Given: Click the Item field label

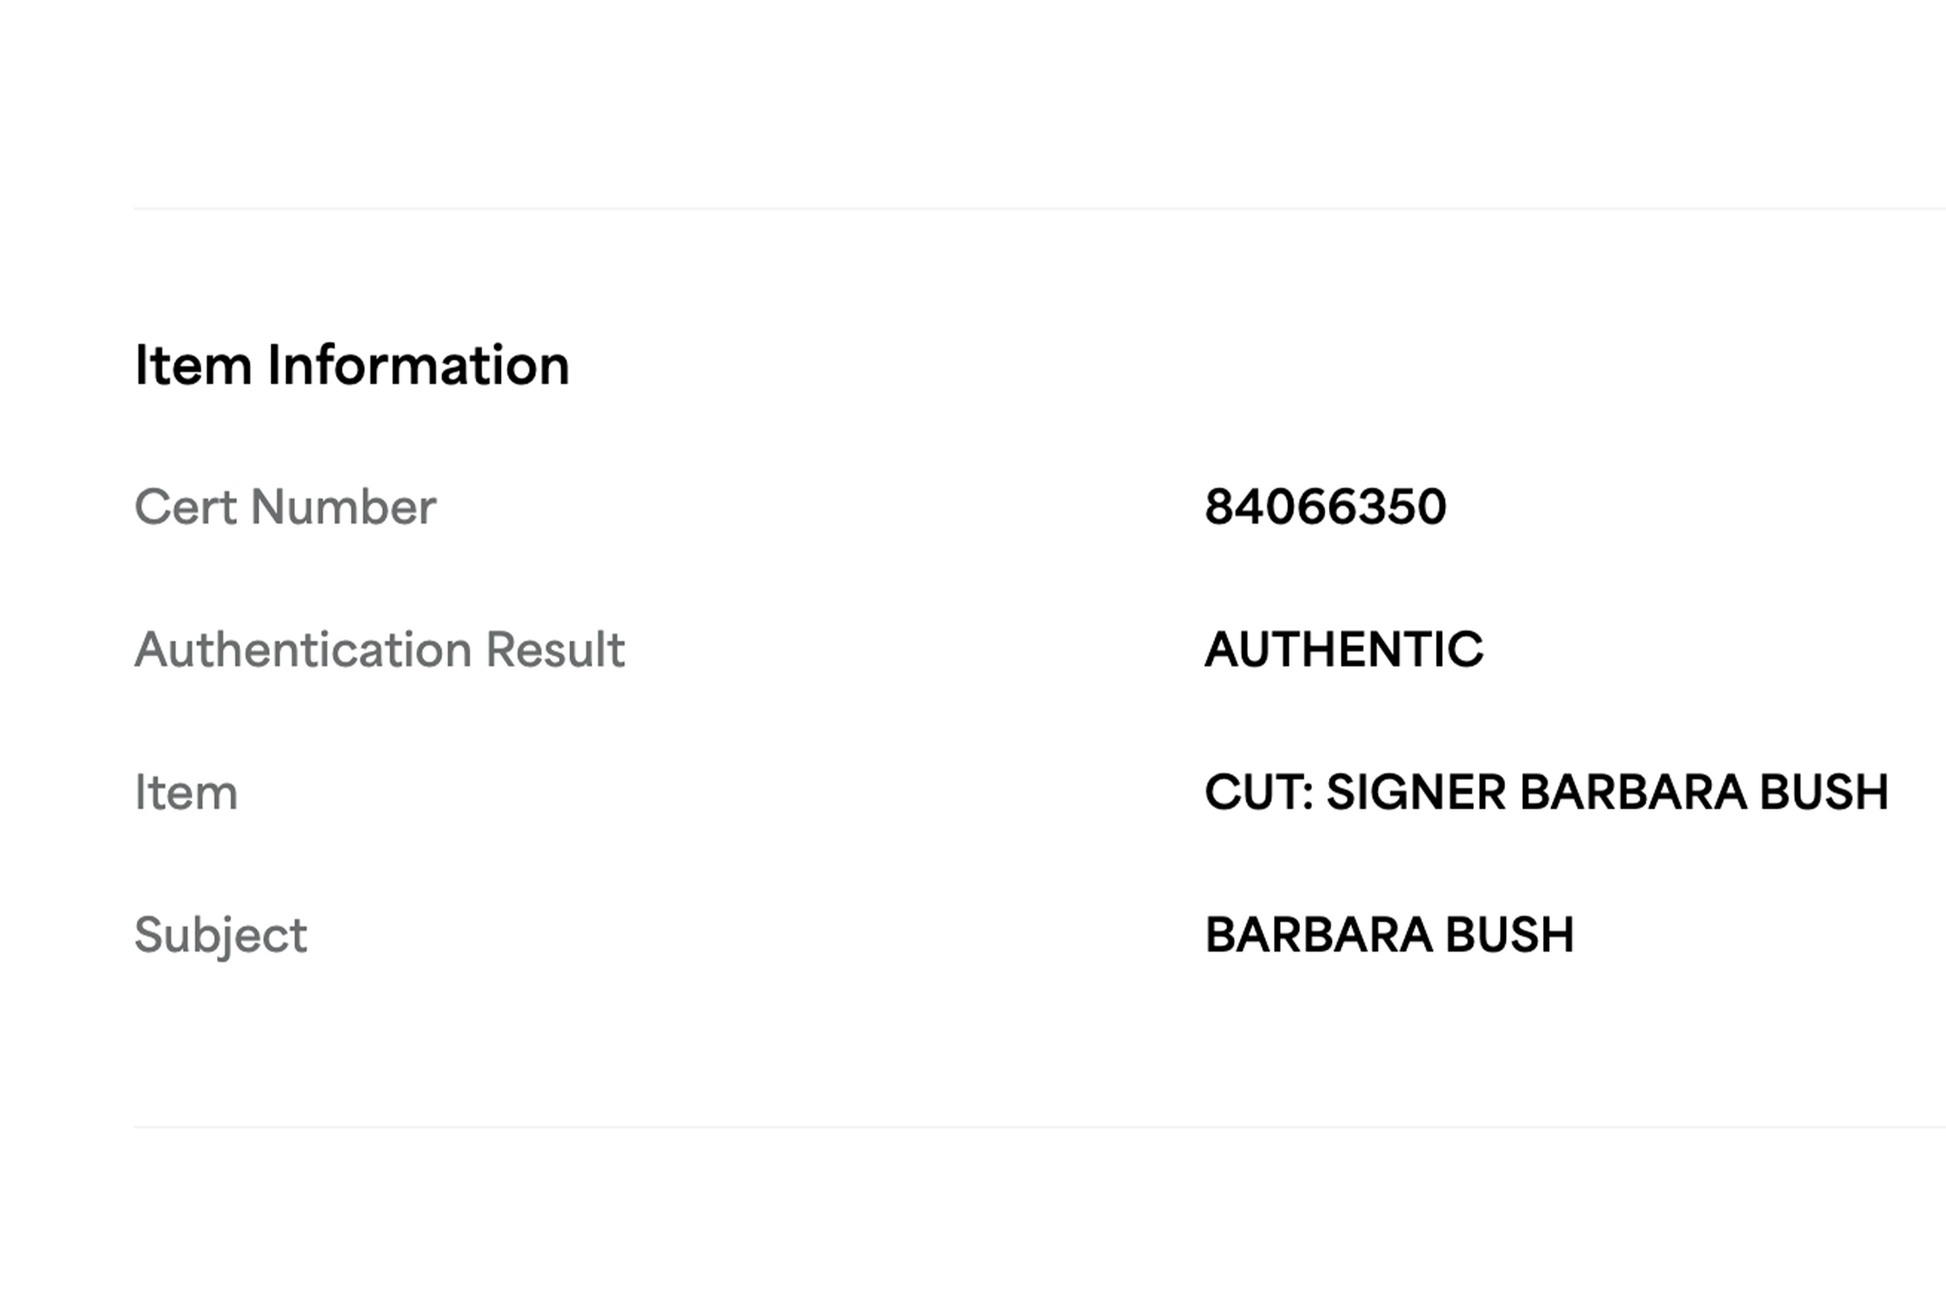Looking at the screenshot, I should point(186,793).
